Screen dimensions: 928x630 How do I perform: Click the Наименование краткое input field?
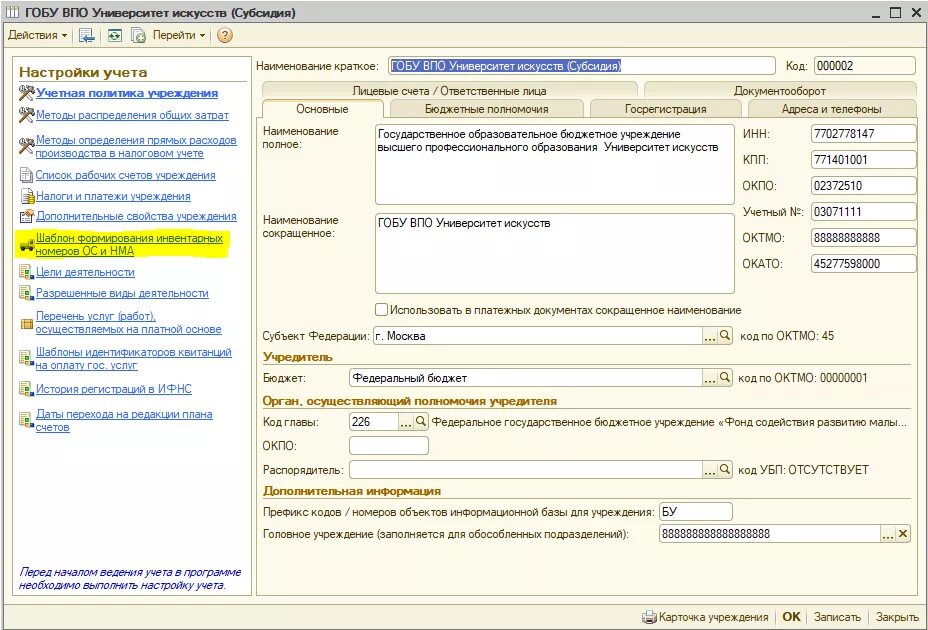click(582, 66)
